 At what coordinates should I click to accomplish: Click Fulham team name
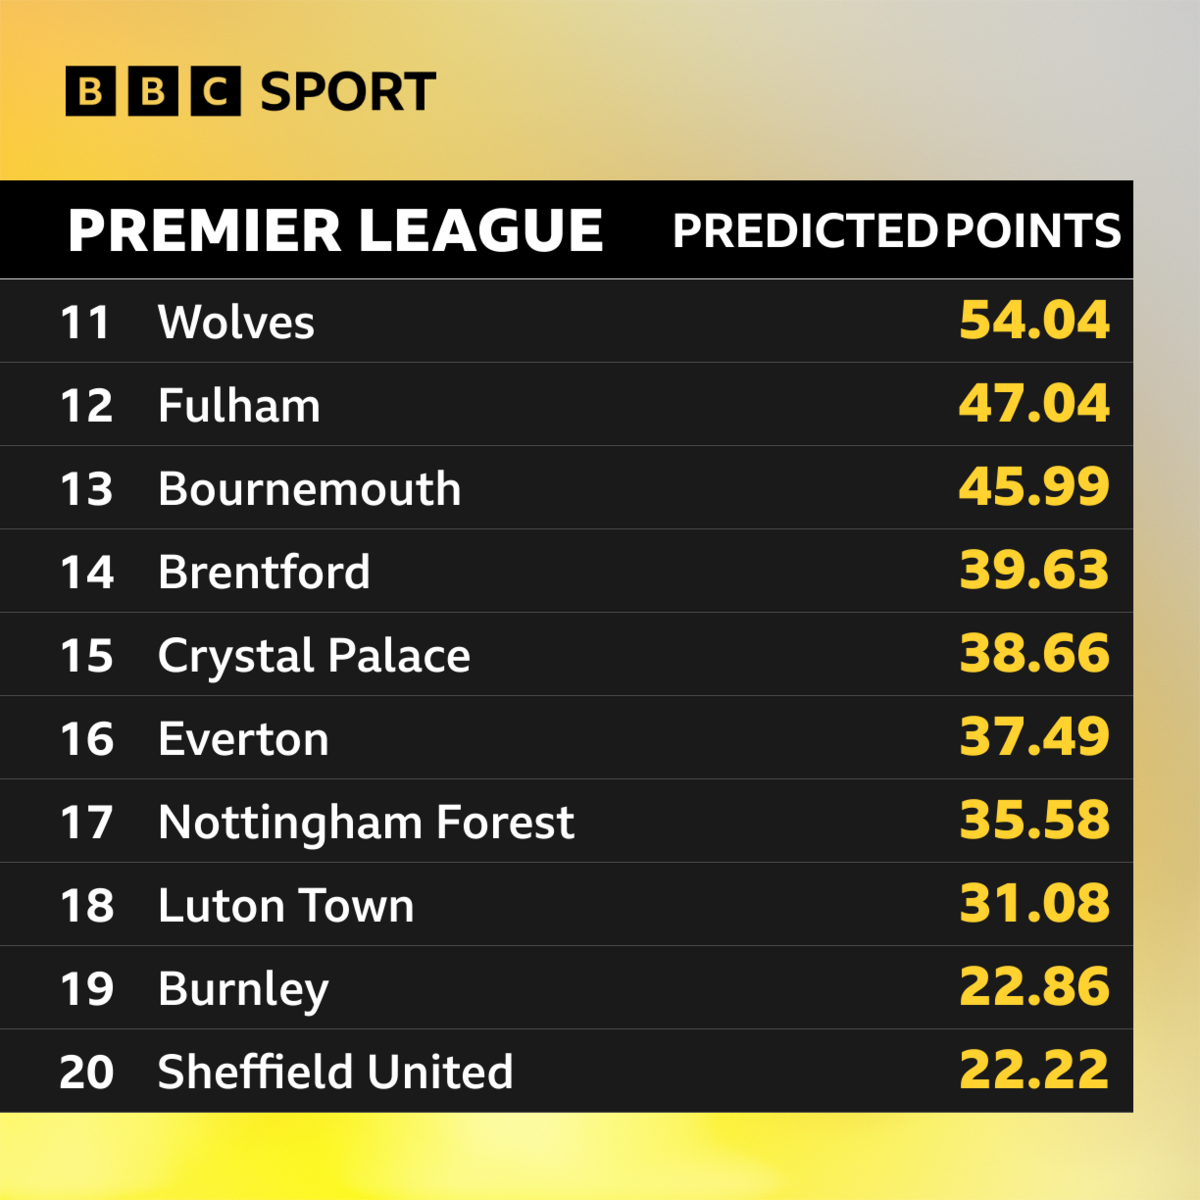[x=239, y=405]
